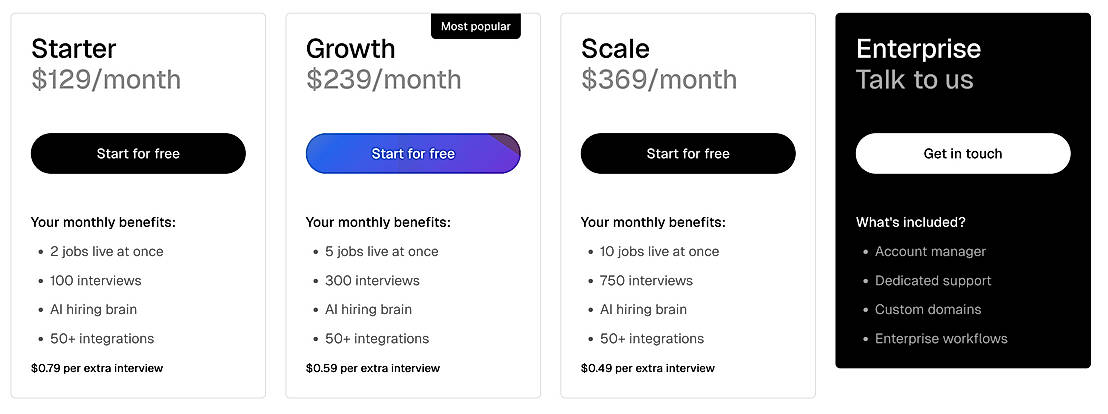This screenshot has width=1108, height=414.
Task: Select the Growth plan title
Action: [350, 48]
